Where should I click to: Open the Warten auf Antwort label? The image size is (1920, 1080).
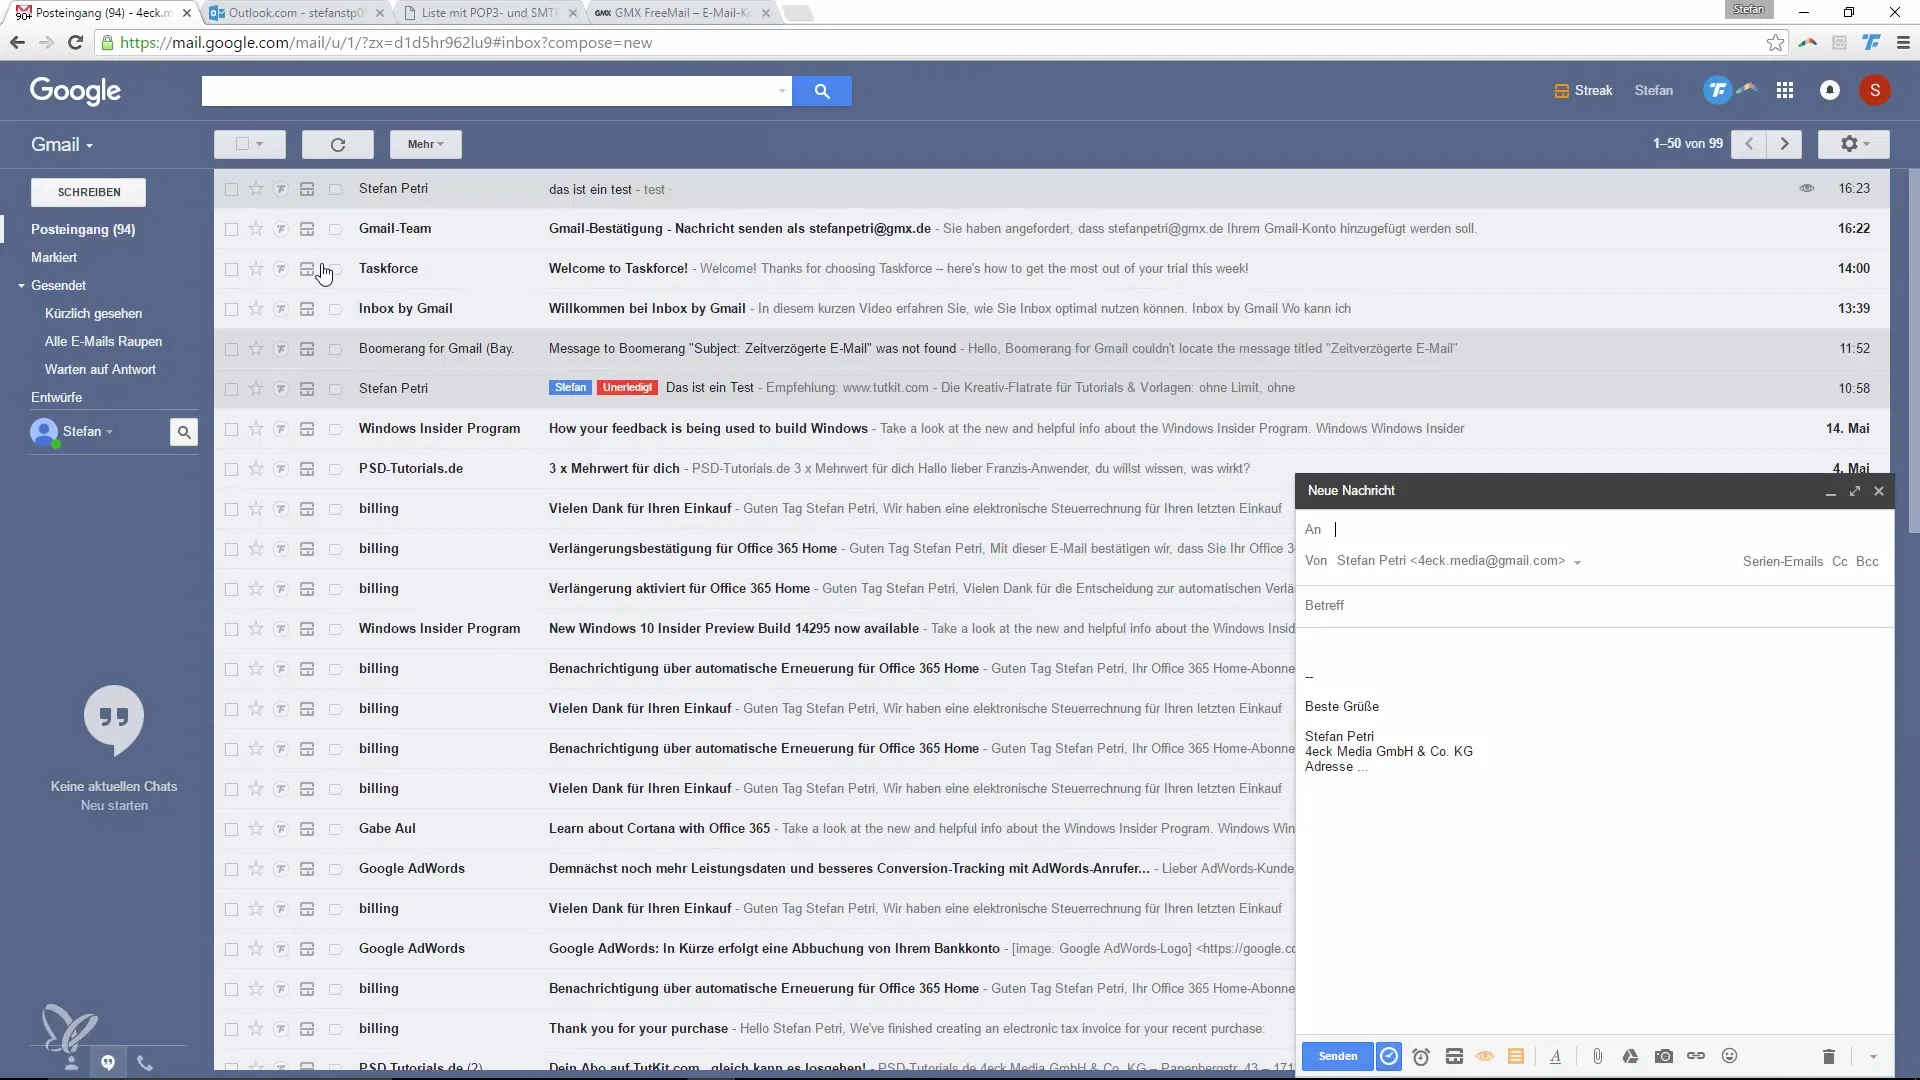pyautogui.click(x=100, y=370)
